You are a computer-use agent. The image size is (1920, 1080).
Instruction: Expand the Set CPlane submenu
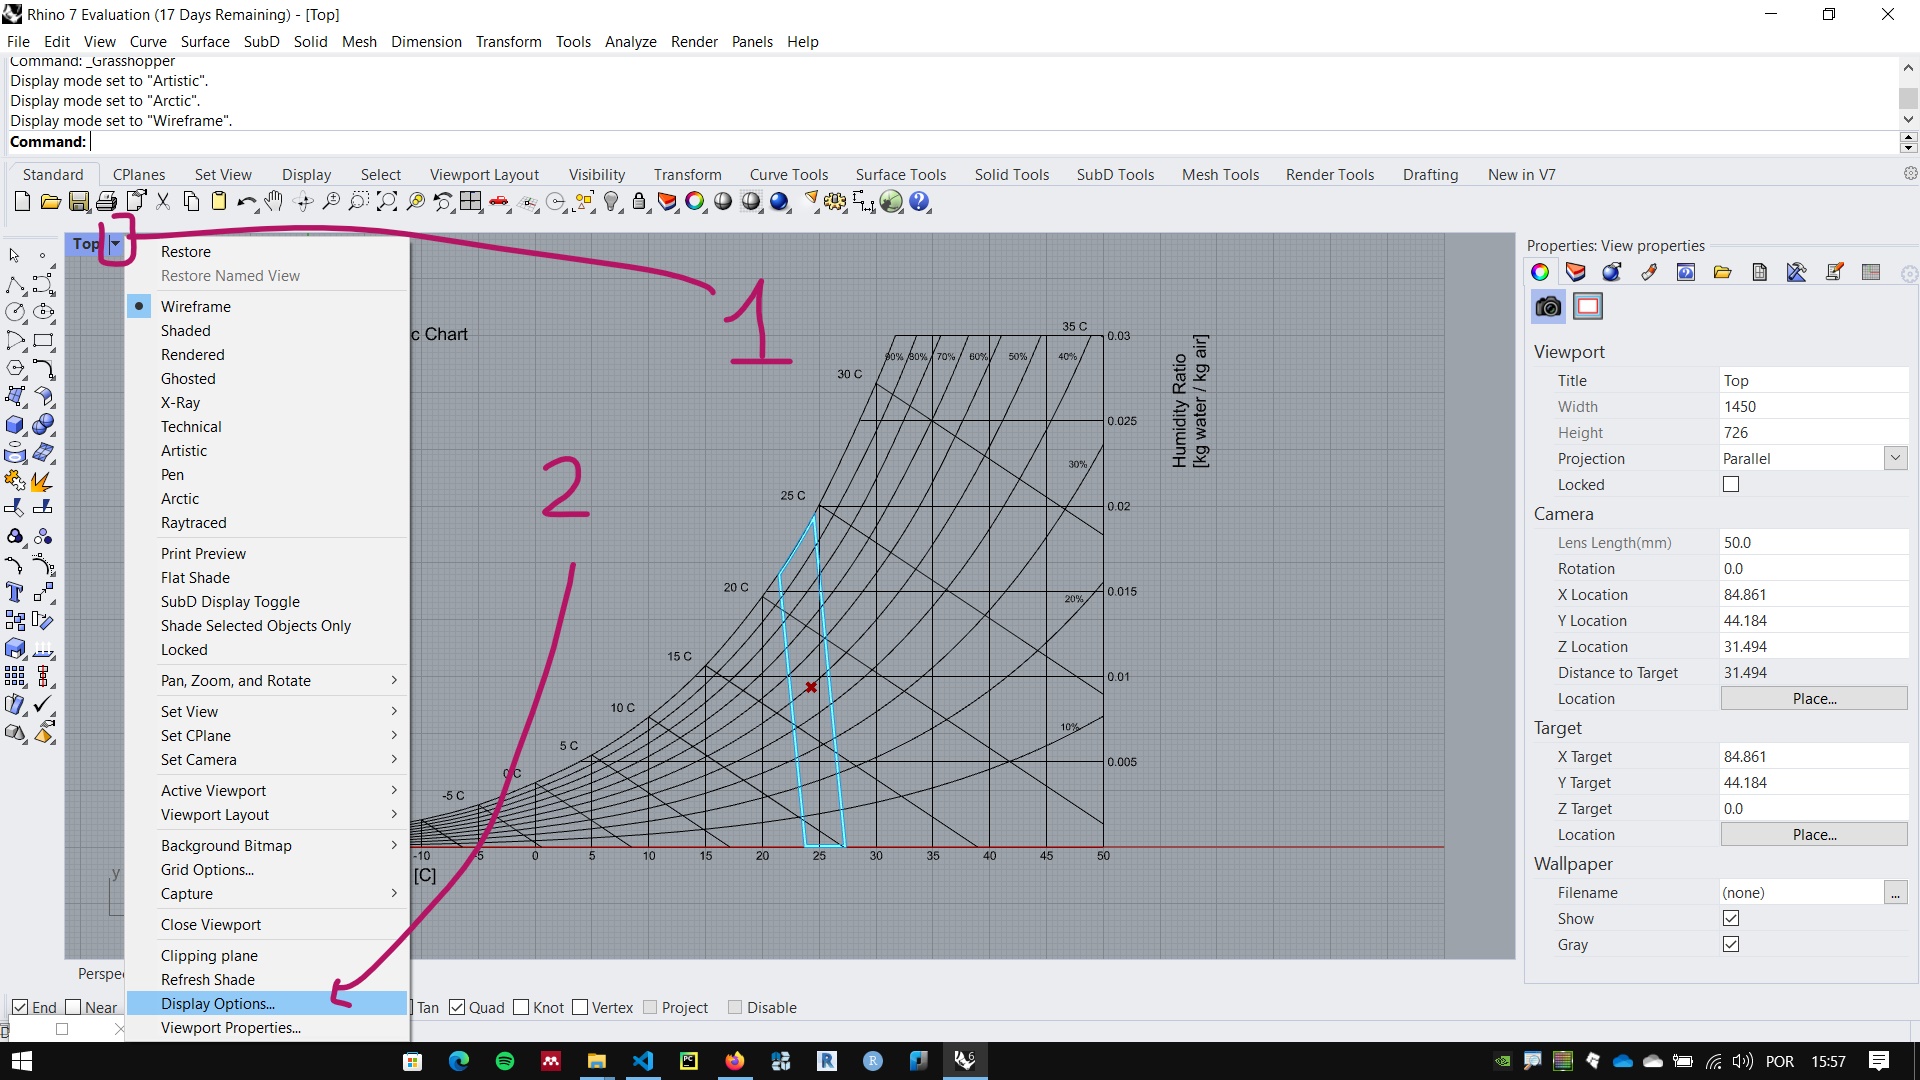coord(267,736)
